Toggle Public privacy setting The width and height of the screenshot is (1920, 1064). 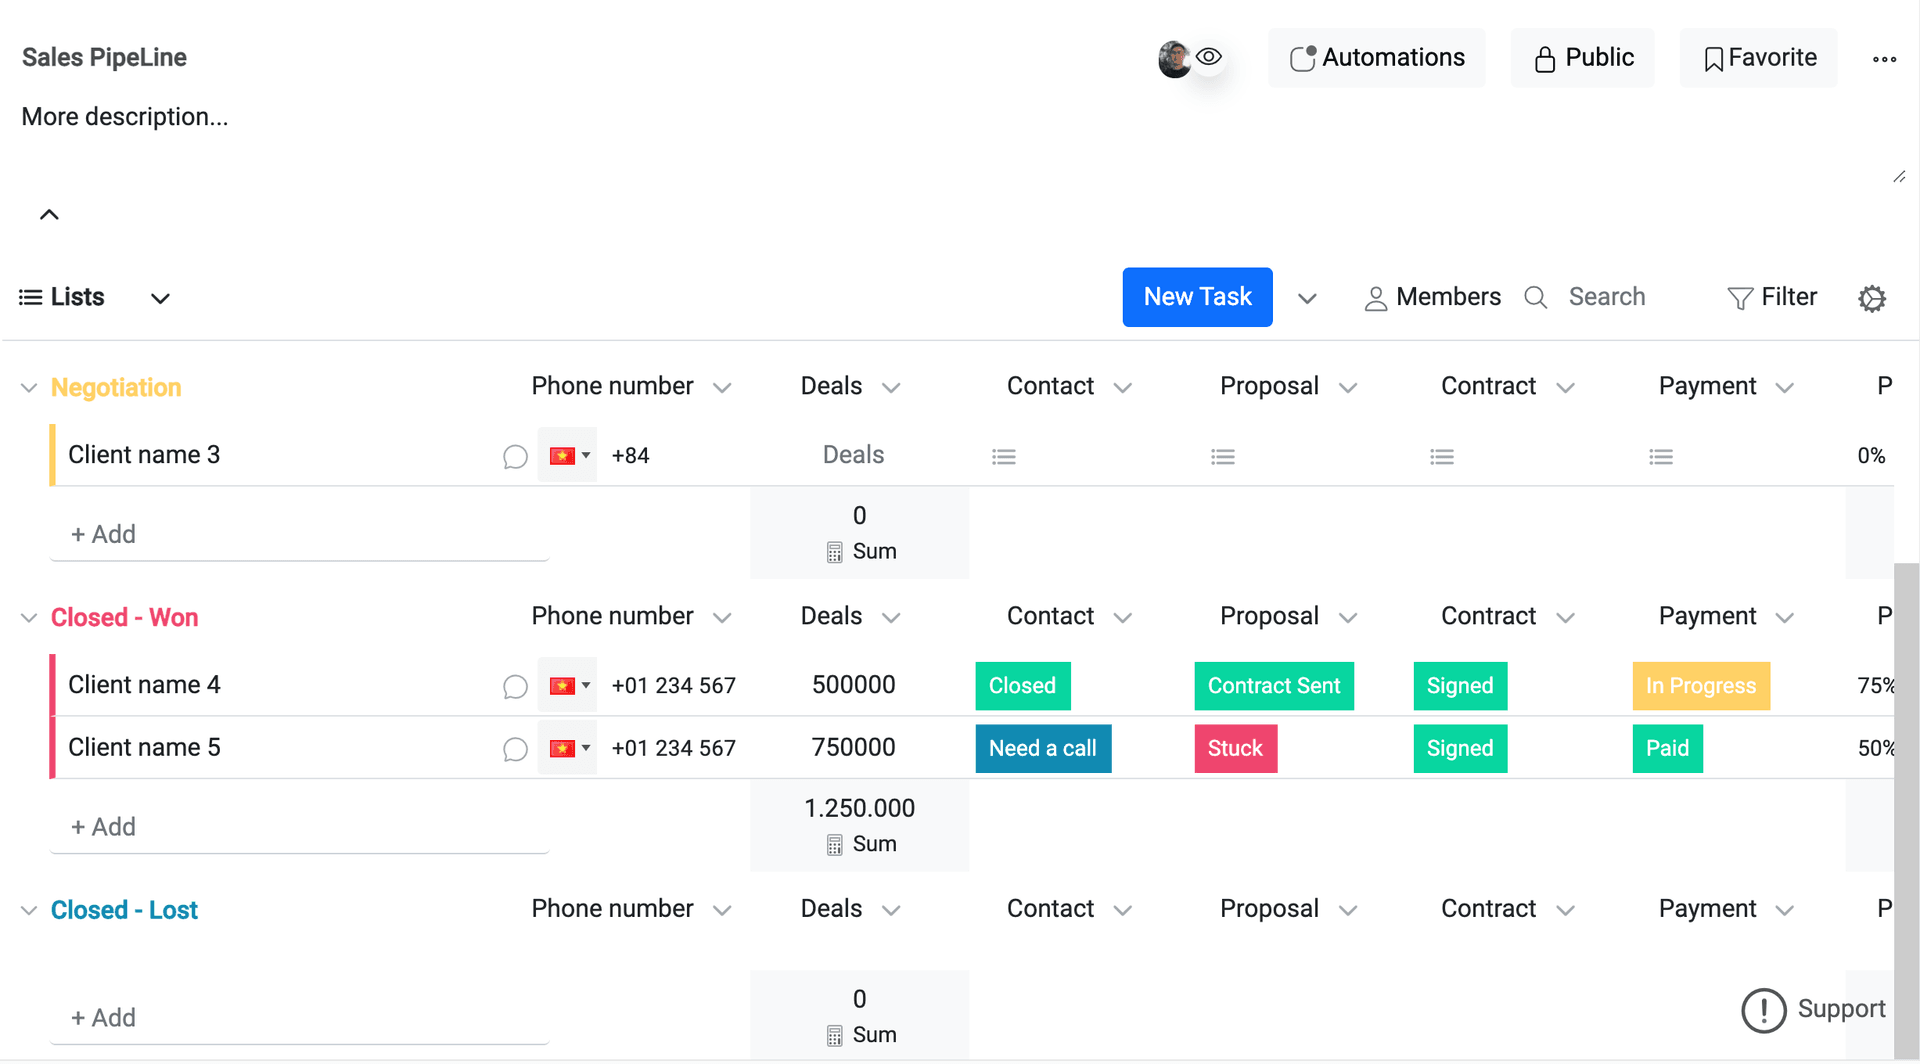tap(1583, 58)
